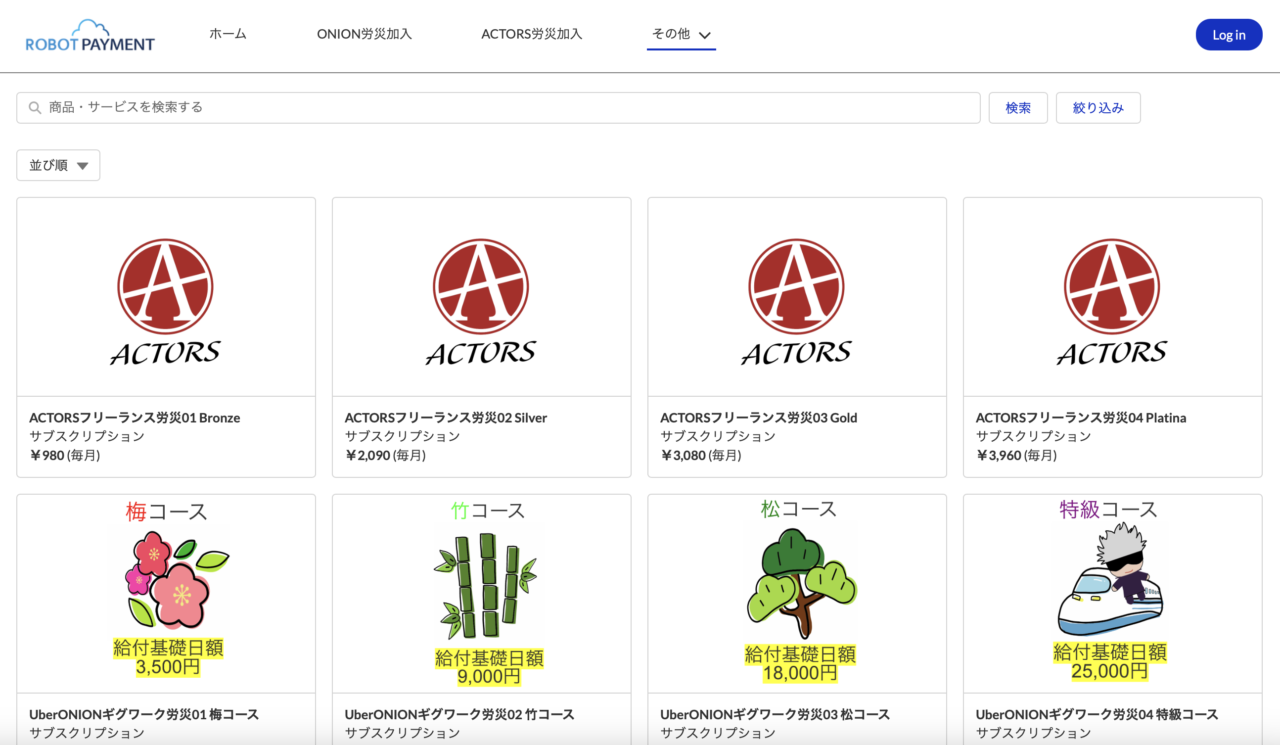
Task: Open ACTORSフリーランス労災01 Bronze title
Action: (x=135, y=418)
